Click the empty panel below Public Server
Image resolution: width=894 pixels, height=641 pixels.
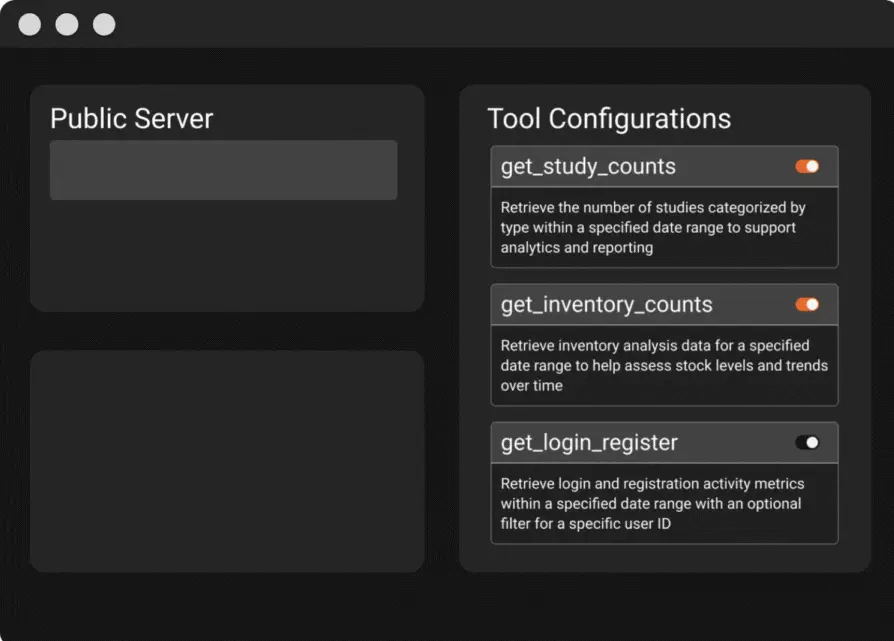(x=227, y=461)
